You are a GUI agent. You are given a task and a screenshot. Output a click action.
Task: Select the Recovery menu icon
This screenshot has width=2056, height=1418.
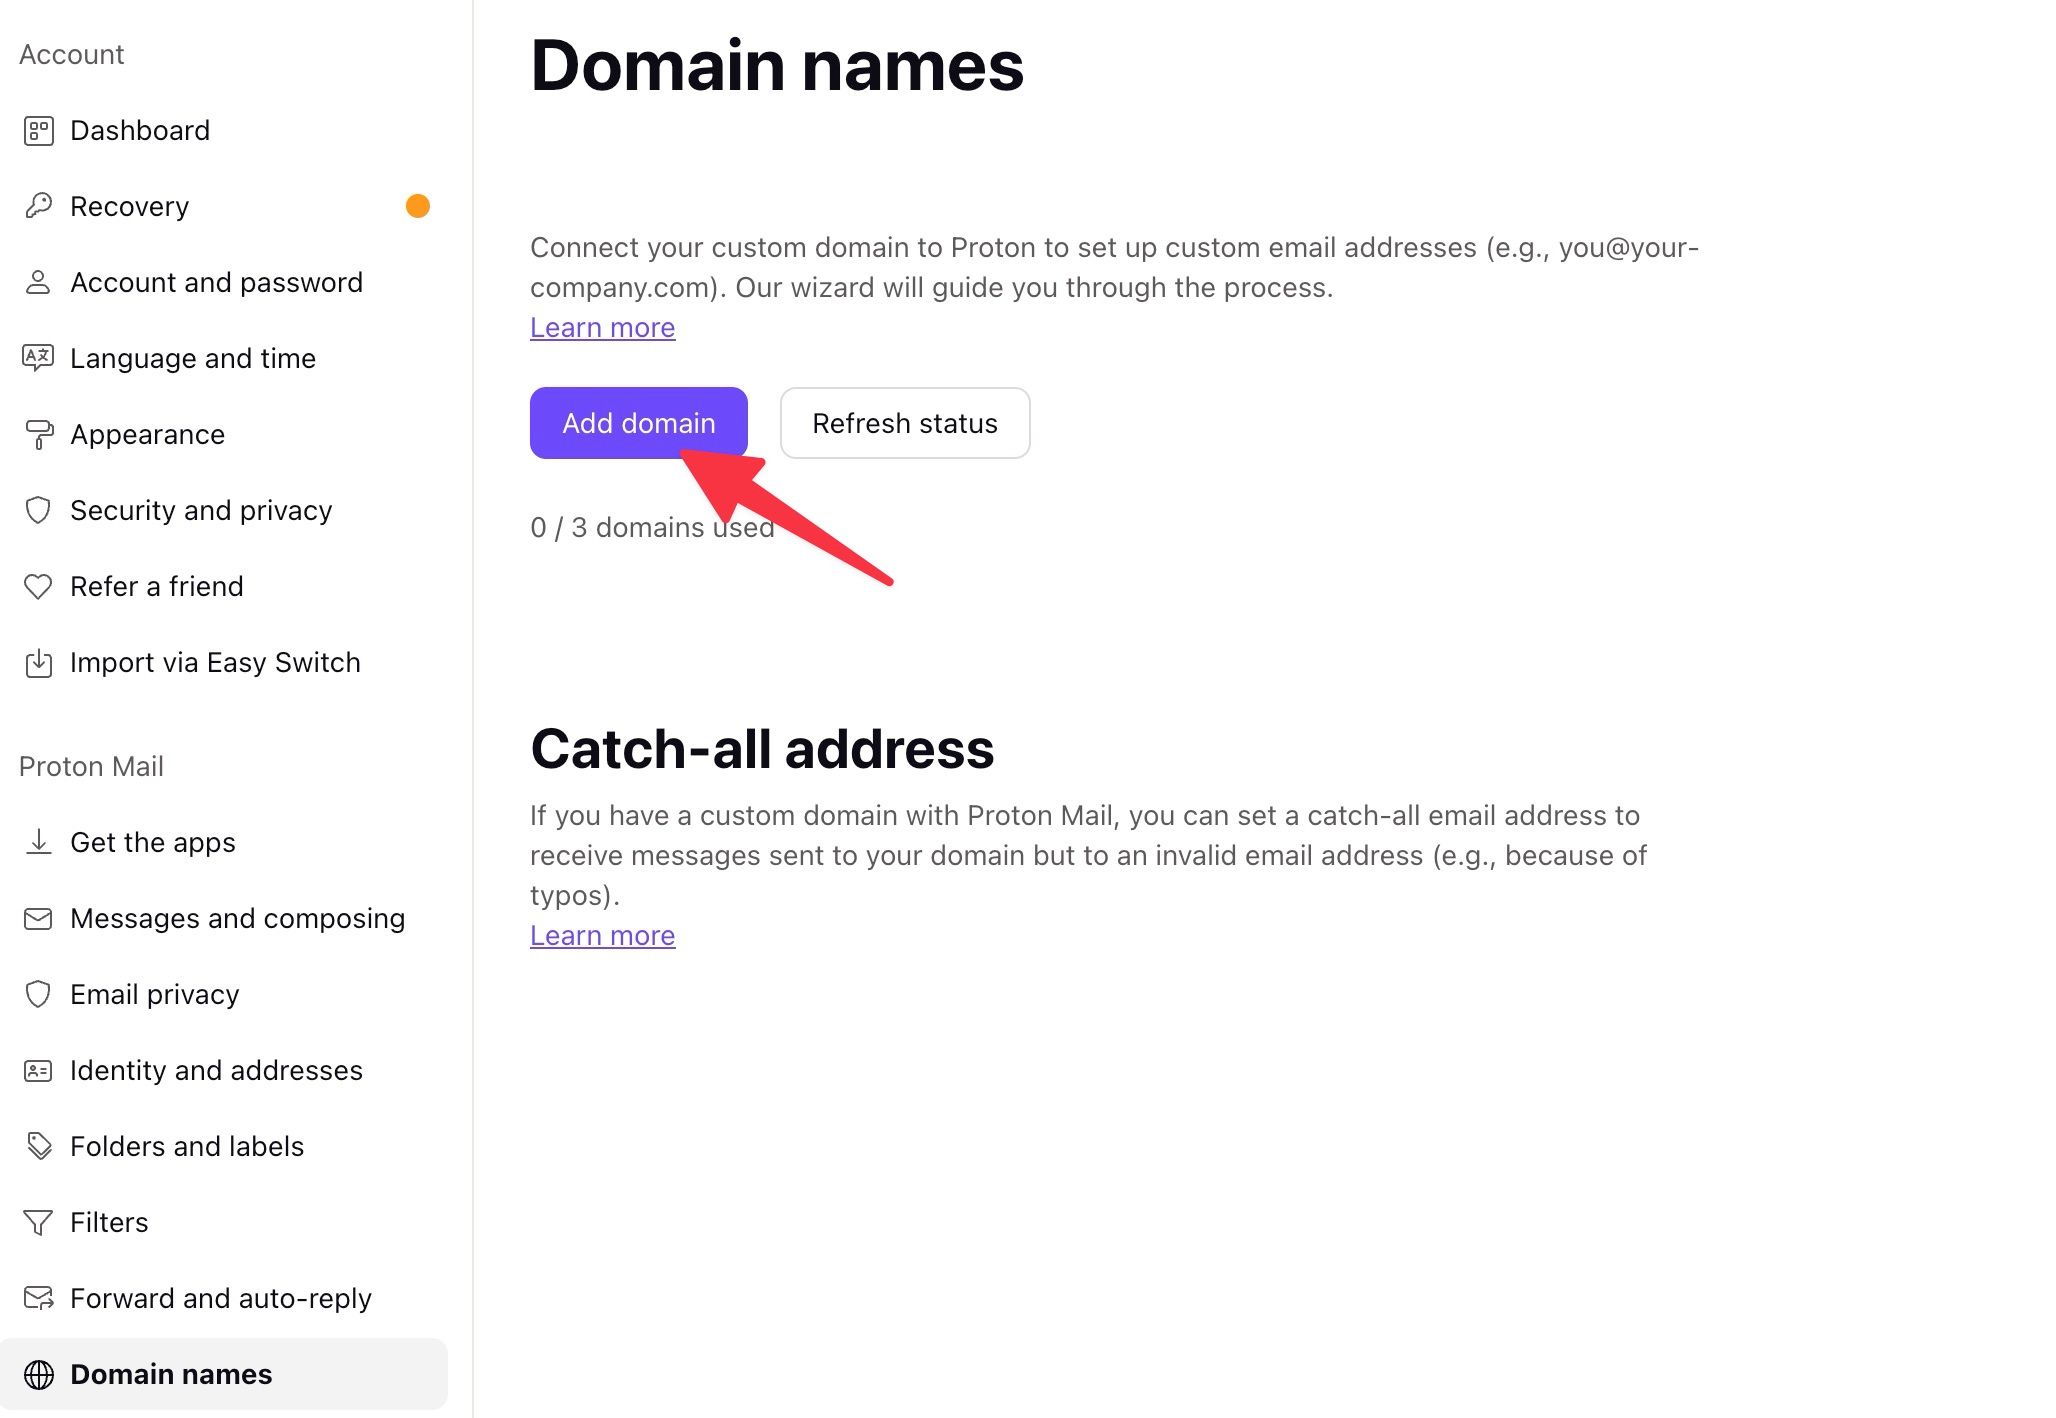[37, 205]
